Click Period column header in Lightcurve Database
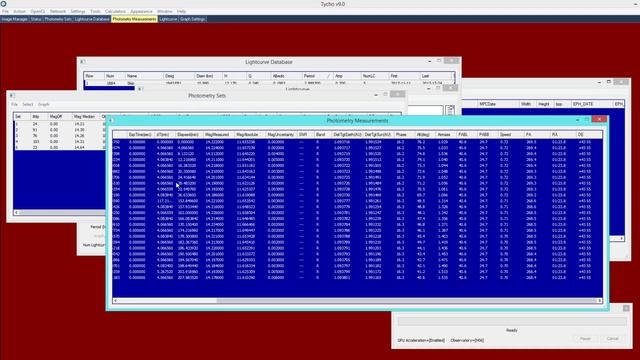Viewport: 640px width, 360px height. (x=317, y=76)
